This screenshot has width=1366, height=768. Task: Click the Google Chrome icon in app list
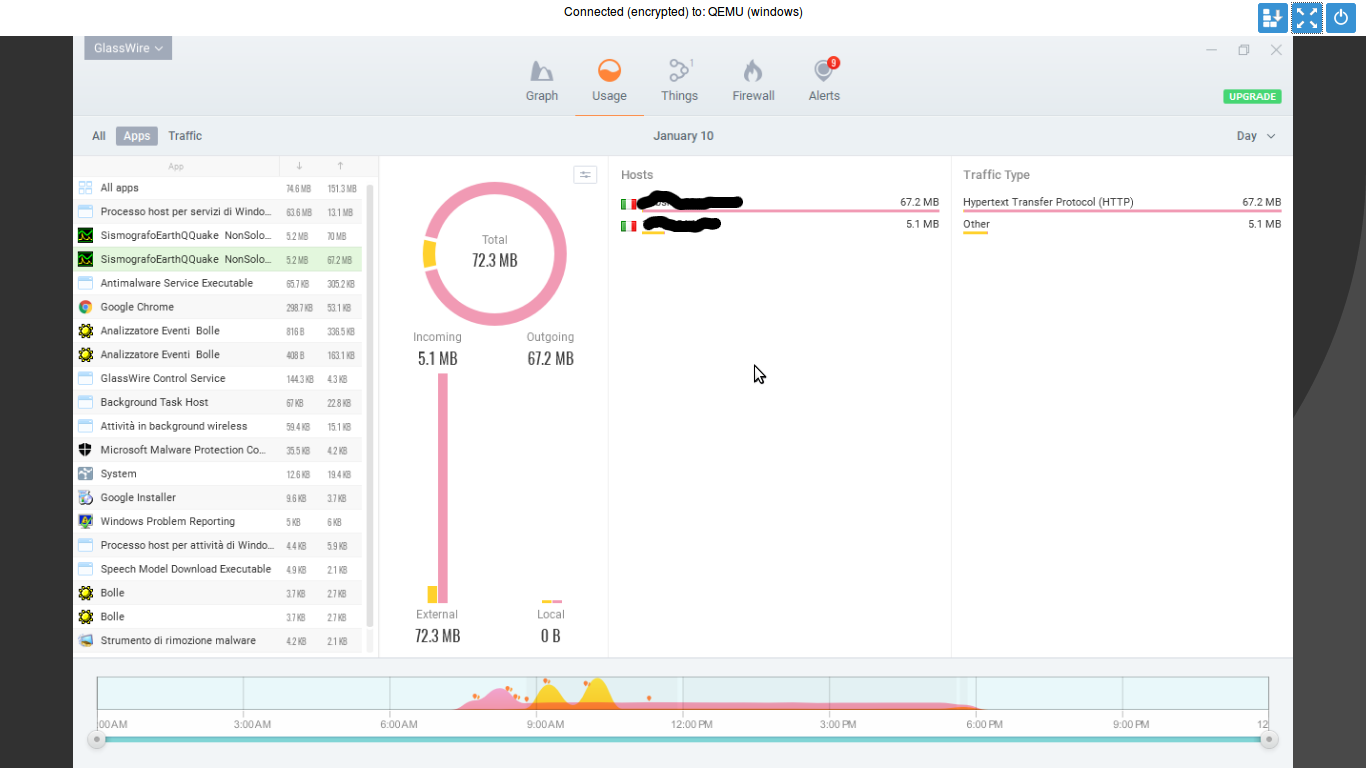(x=86, y=307)
